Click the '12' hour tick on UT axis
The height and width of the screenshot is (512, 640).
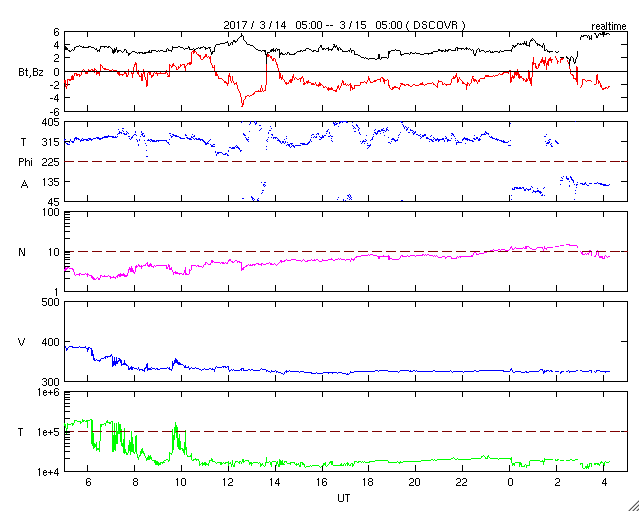(228, 482)
